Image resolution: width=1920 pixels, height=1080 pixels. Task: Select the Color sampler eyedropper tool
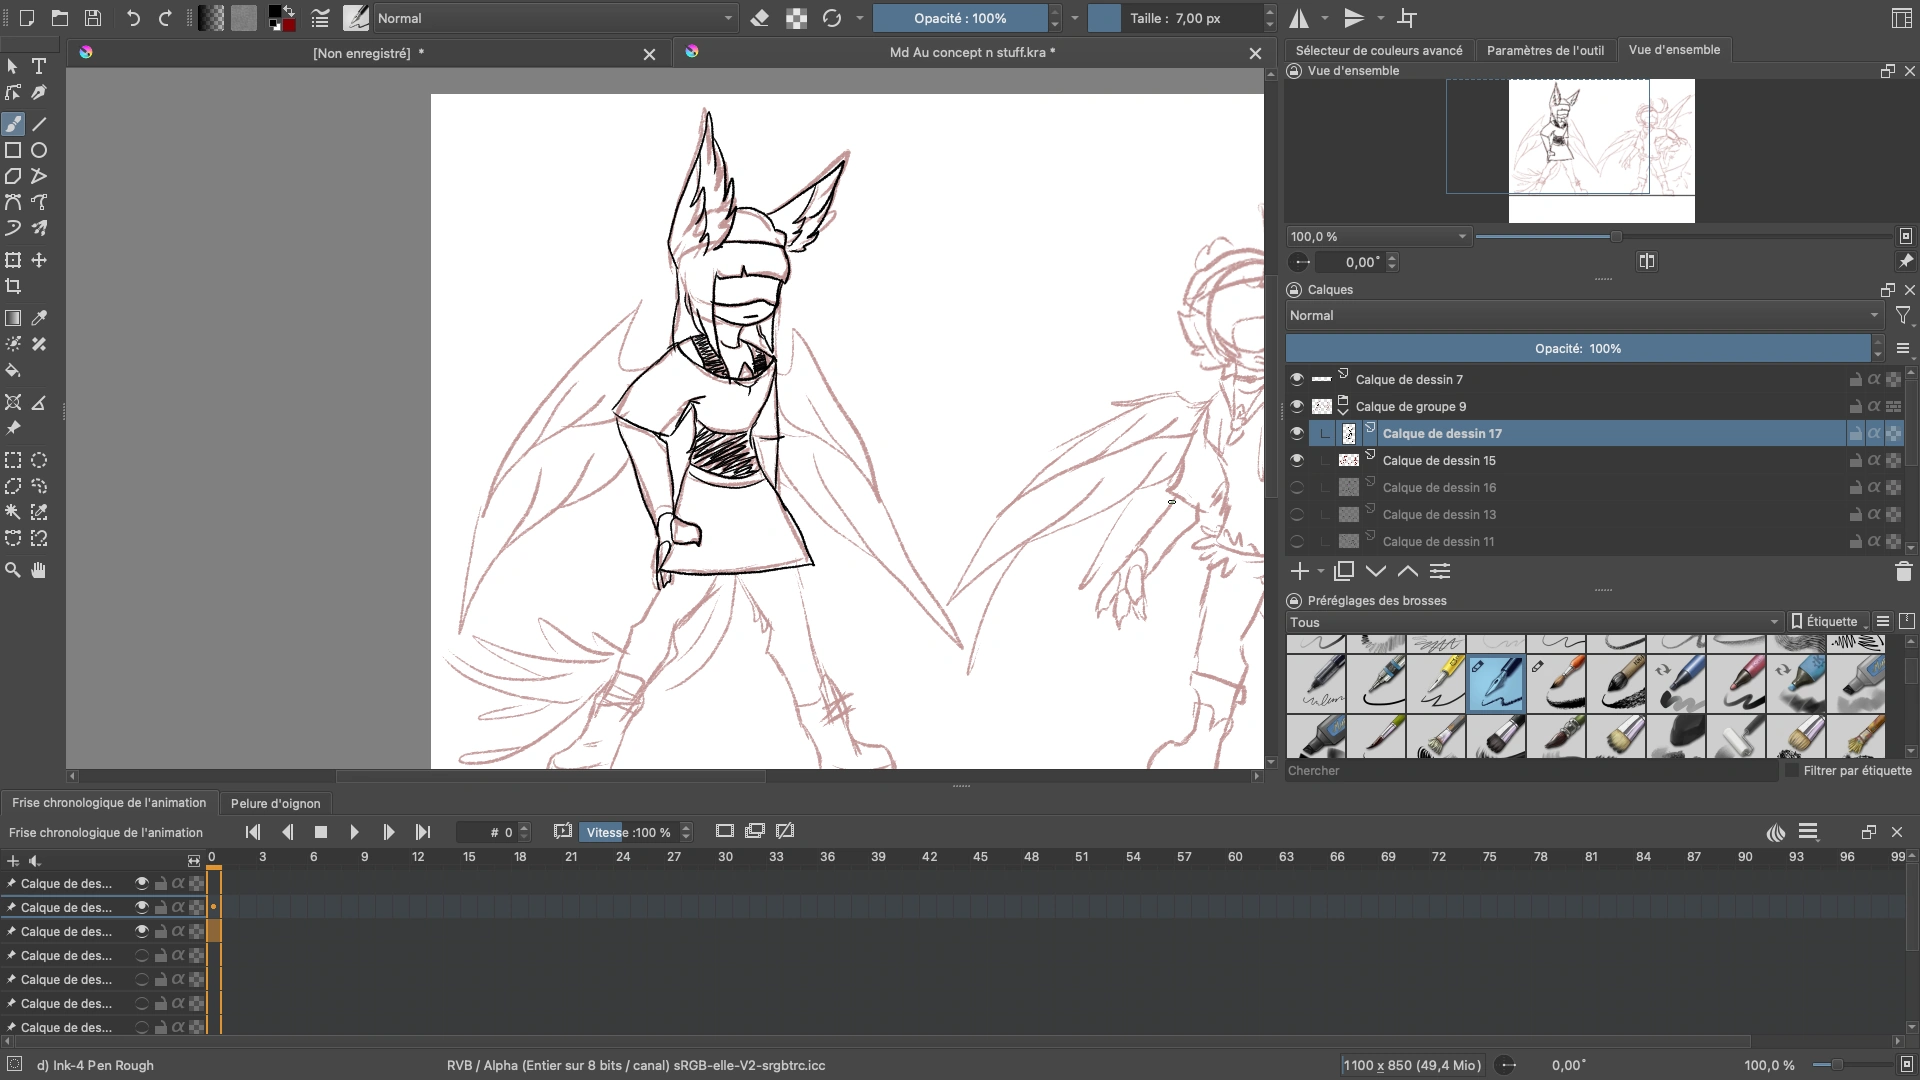point(39,318)
